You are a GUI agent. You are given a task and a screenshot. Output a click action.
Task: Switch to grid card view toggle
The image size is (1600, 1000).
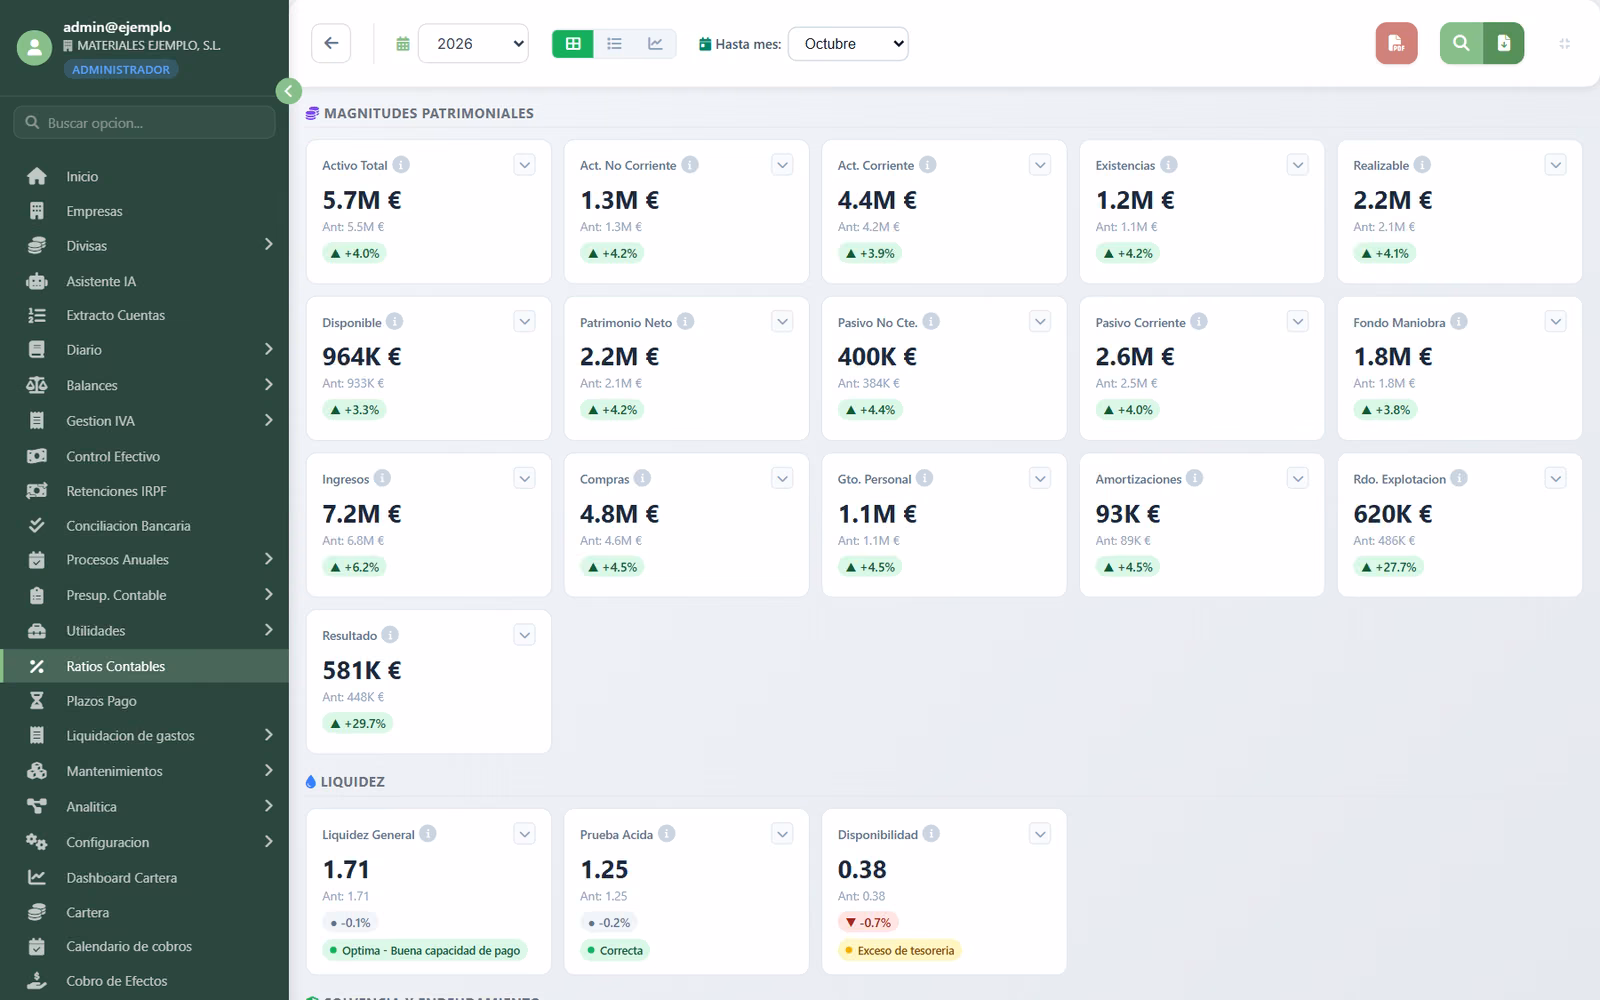(x=573, y=43)
